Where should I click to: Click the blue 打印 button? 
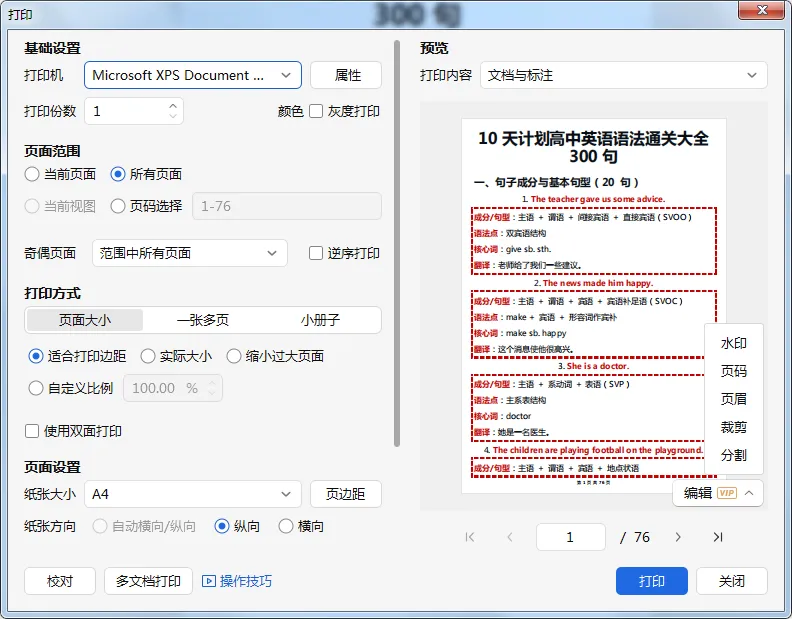click(x=652, y=581)
